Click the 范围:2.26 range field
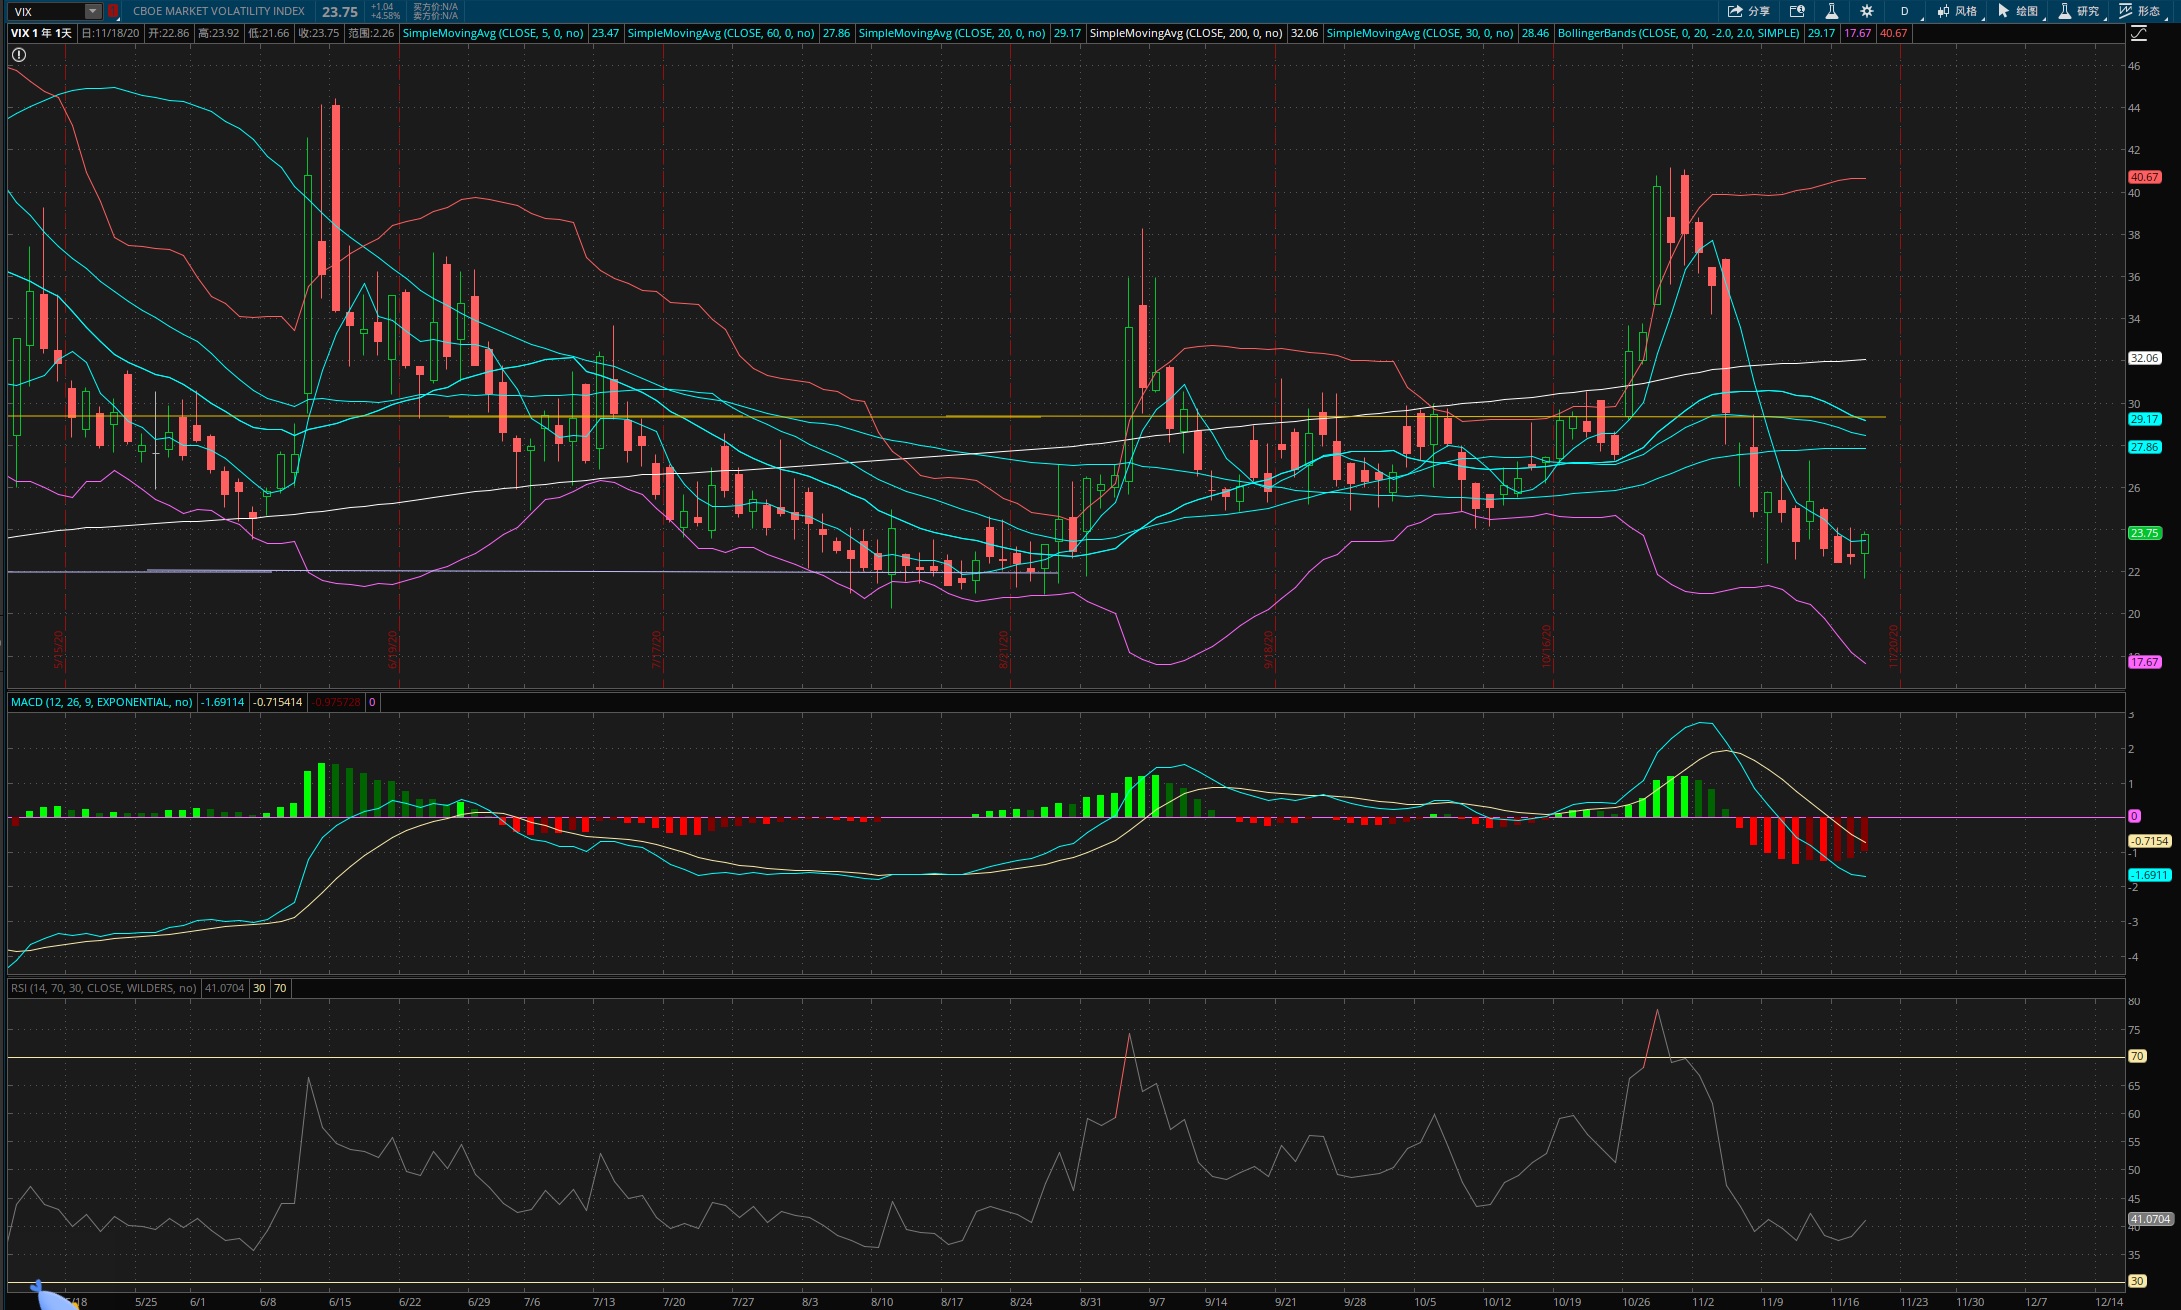This screenshot has height=1310, width=2181. pos(372,33)
